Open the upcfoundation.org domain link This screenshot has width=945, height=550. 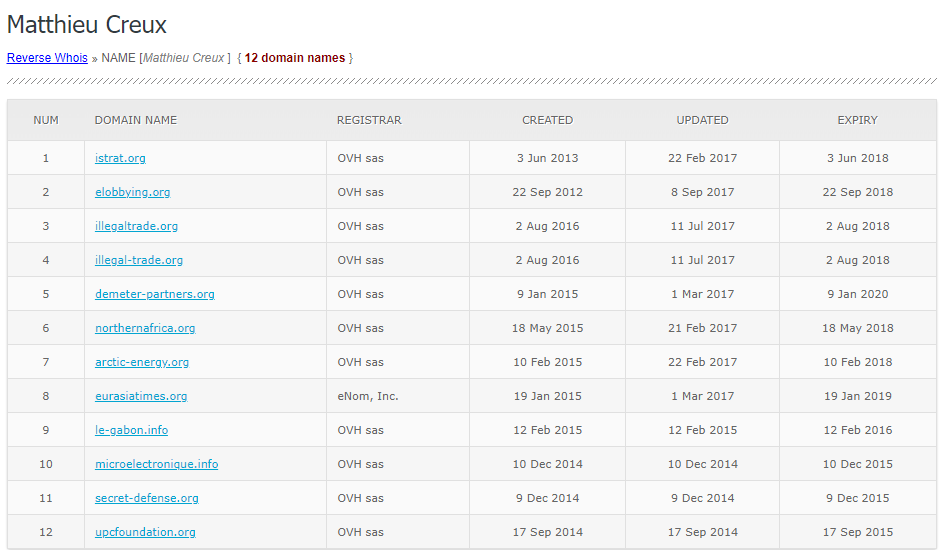tap(145, 532)
